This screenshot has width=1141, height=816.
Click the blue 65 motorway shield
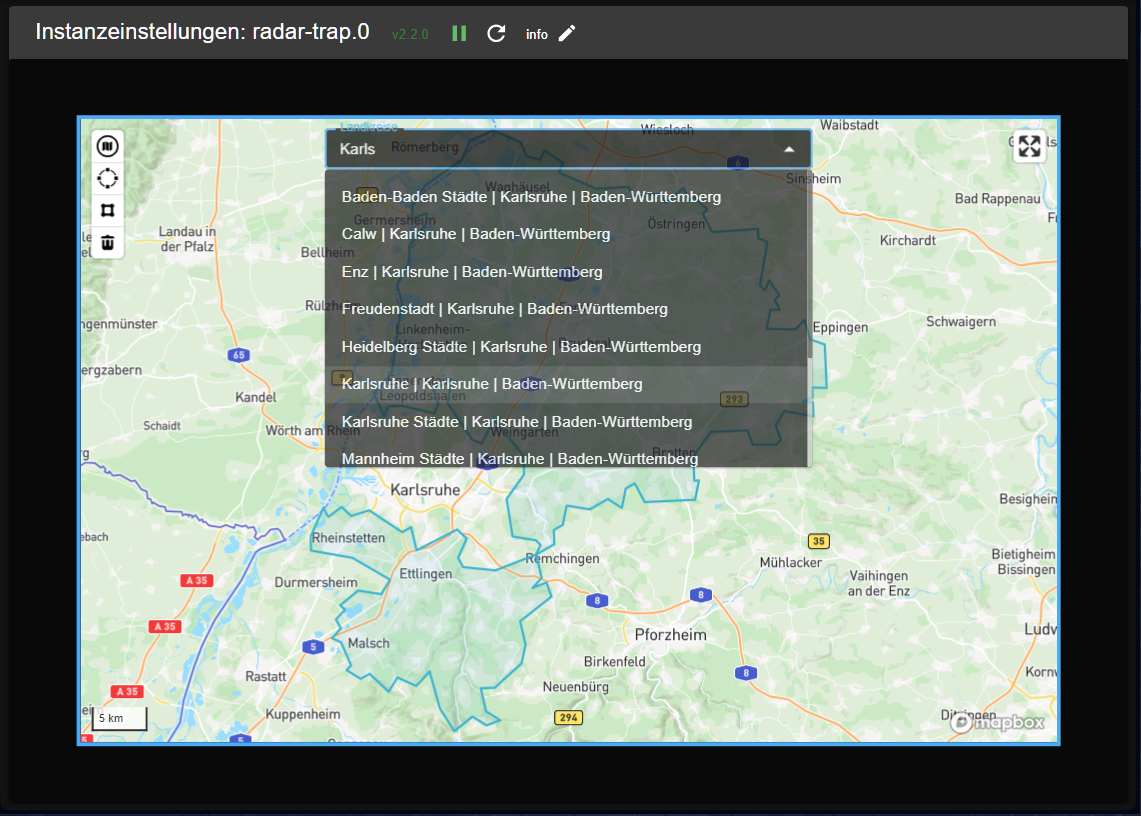(x=239, y=355)
